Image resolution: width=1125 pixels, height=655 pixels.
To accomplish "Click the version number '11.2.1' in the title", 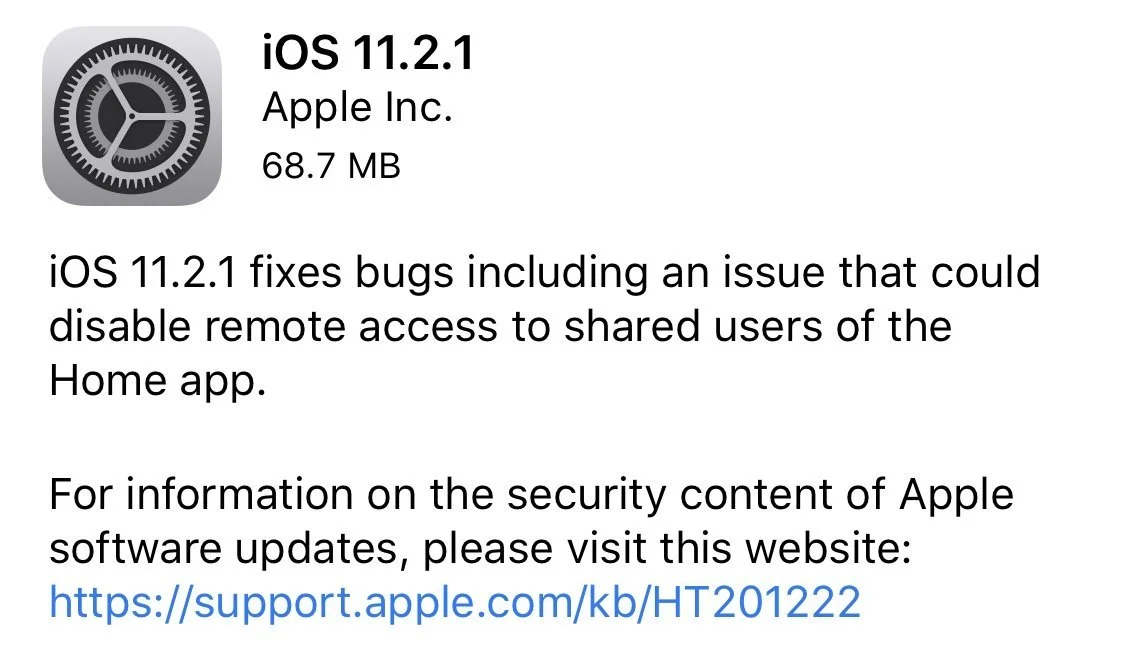I will pos(413,53).
